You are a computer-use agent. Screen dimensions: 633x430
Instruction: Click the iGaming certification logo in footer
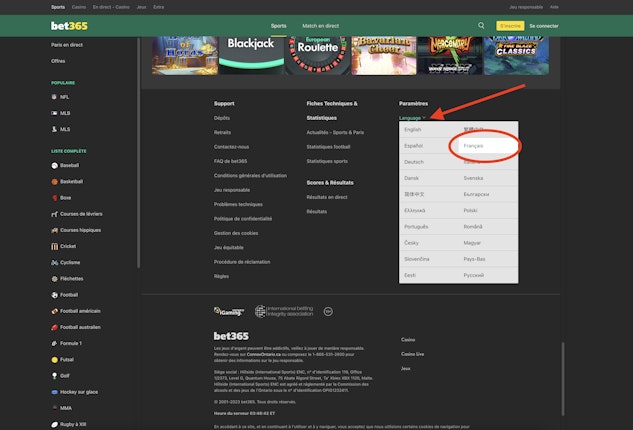(231, 311)
